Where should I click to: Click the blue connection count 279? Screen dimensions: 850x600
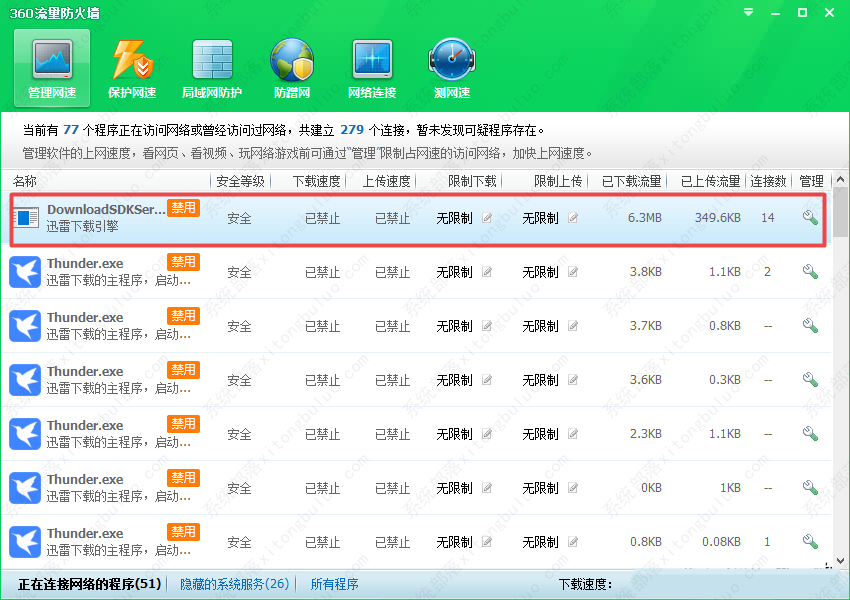pos(352,130)
